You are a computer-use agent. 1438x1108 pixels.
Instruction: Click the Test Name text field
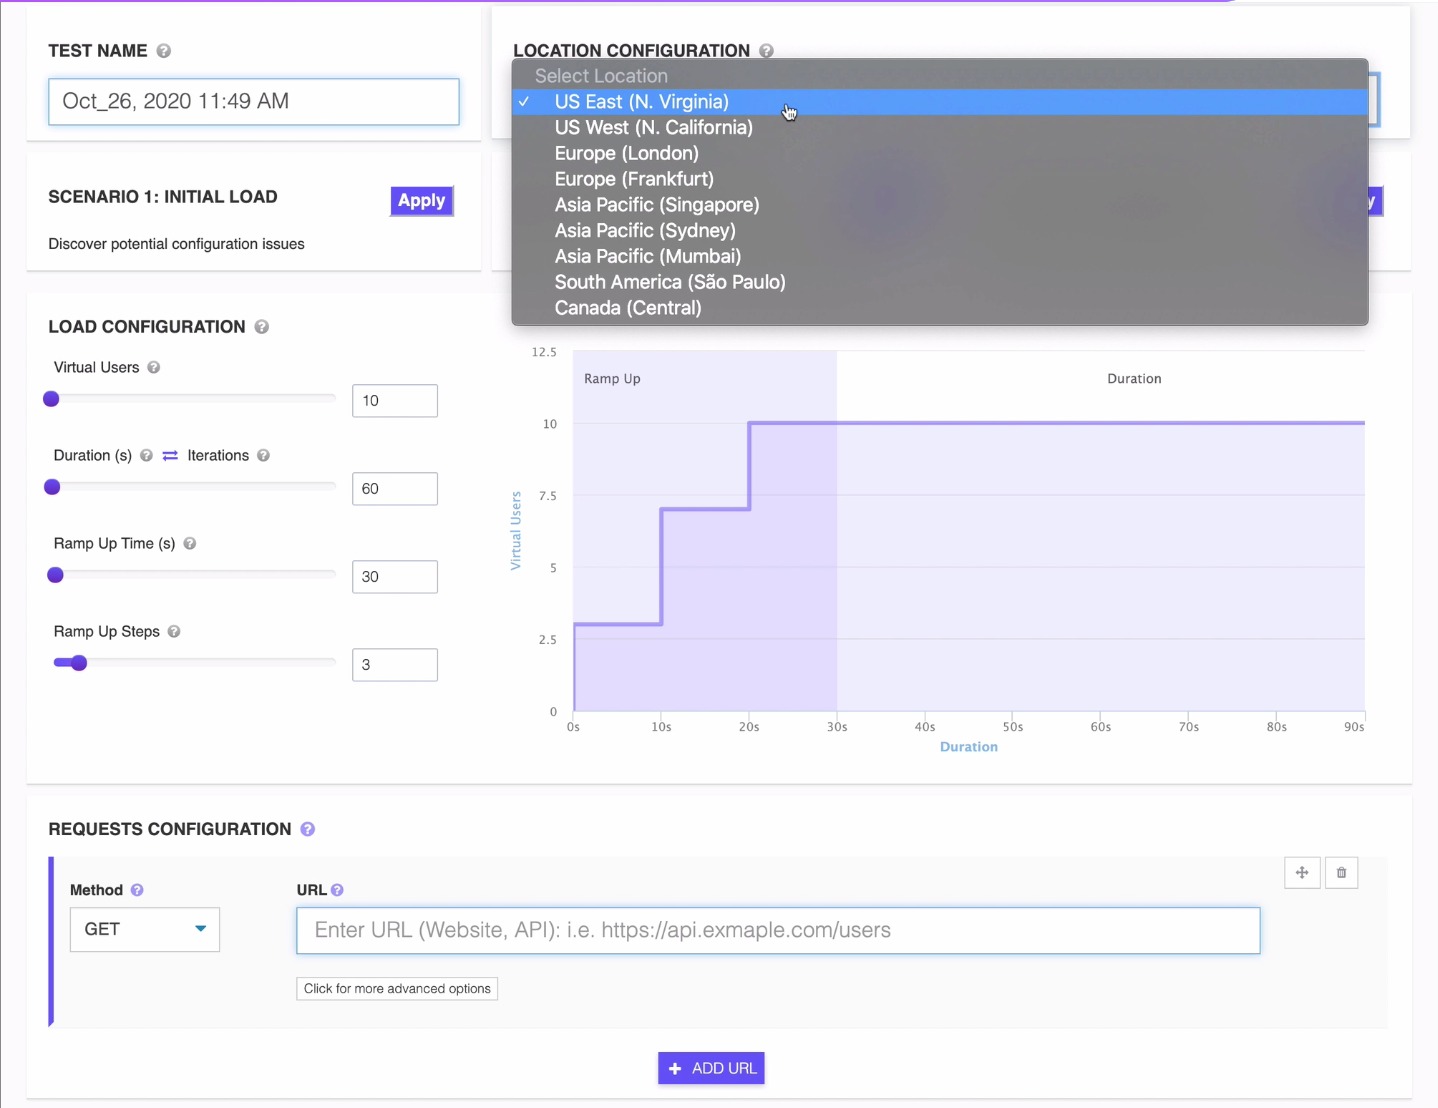[254, 102]
